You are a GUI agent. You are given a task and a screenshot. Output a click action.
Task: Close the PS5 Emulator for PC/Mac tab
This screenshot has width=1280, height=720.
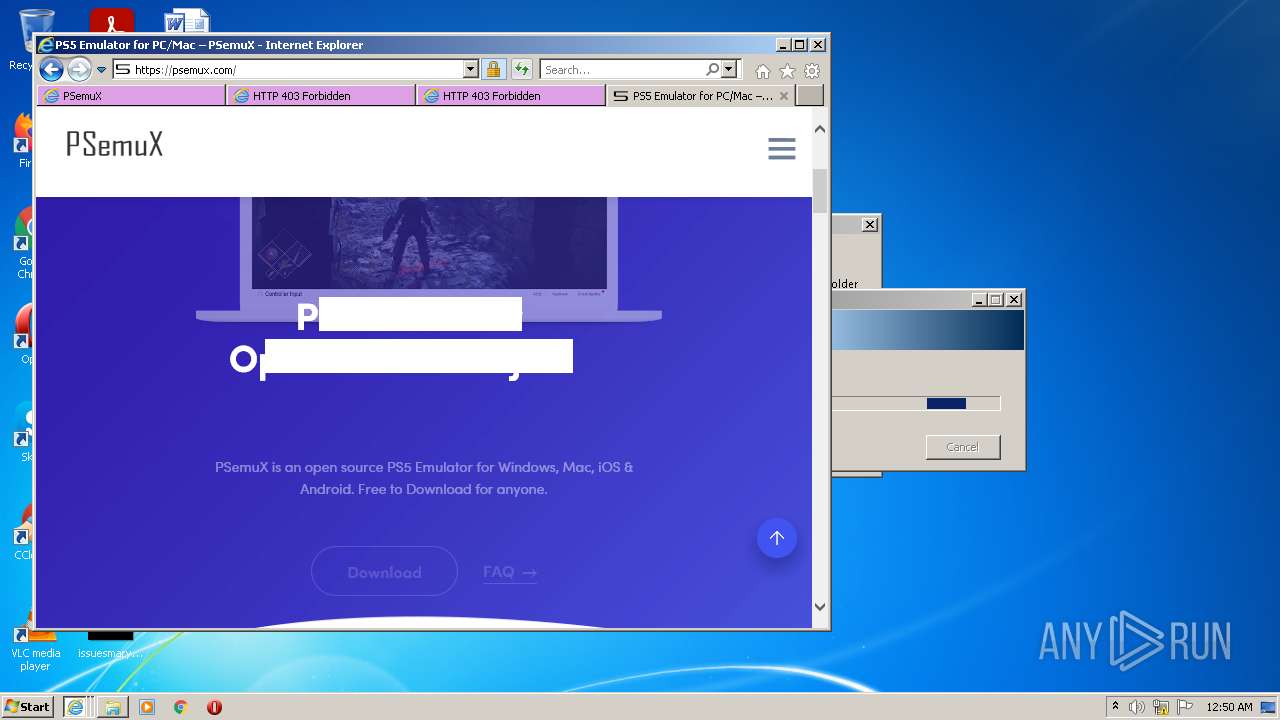point(784,96)
